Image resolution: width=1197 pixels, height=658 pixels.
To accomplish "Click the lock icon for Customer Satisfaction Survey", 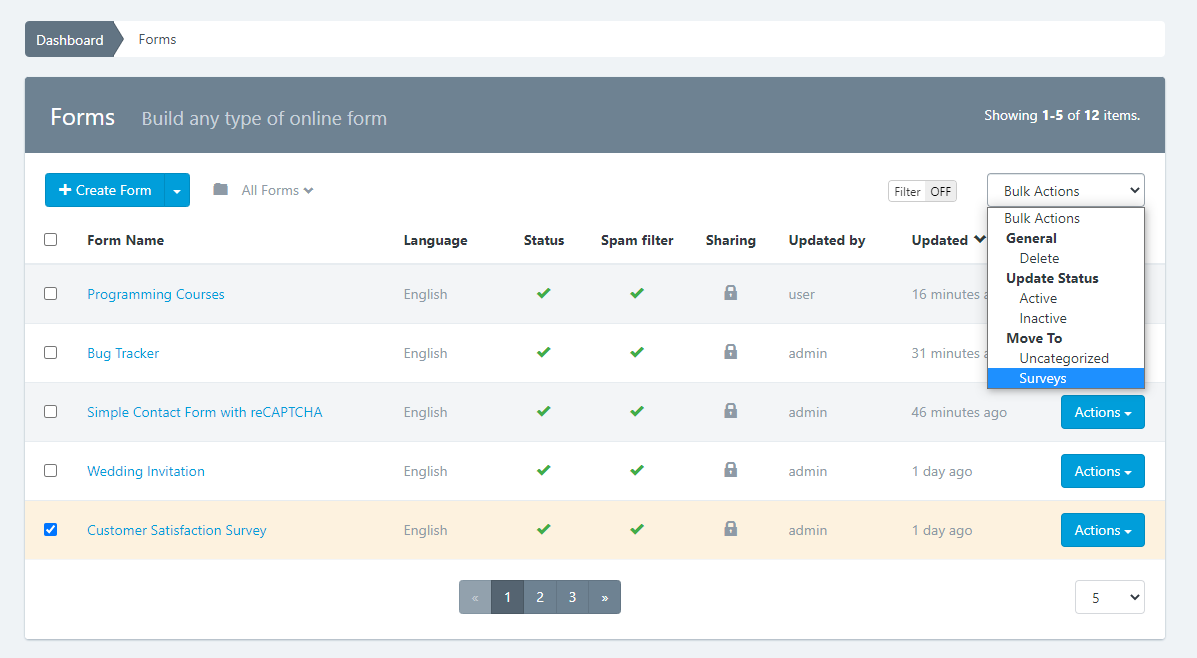I will [x=730, y=529].
